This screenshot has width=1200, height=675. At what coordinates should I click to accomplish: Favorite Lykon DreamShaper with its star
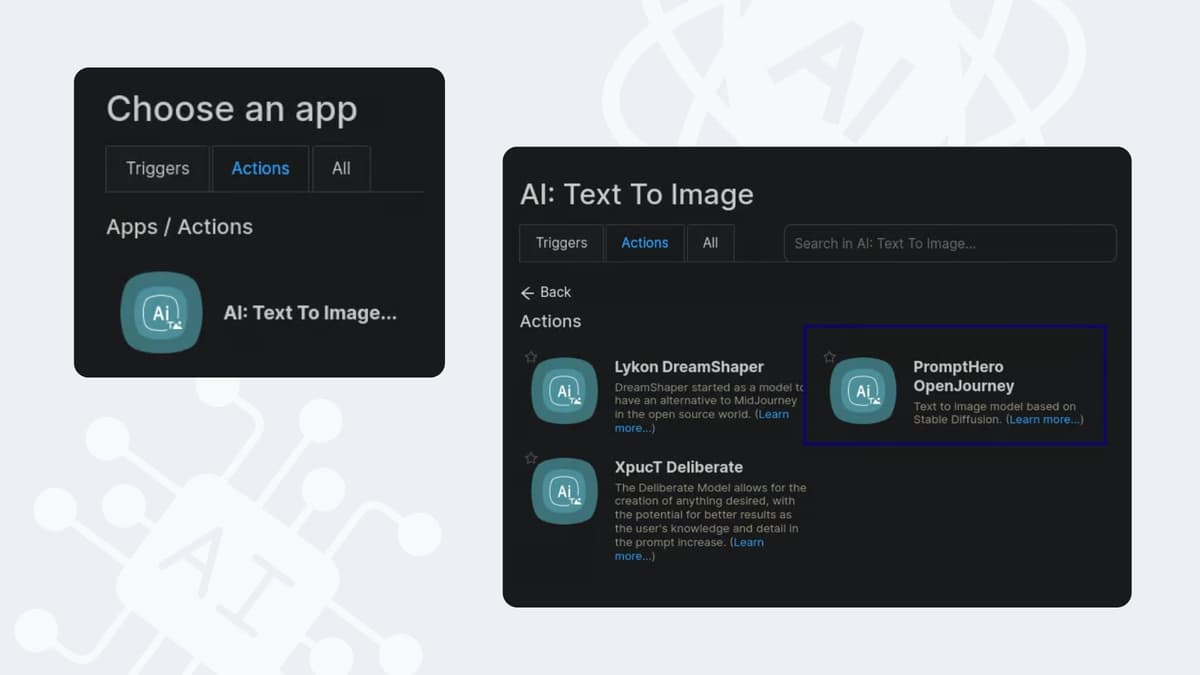pos(531,357)
